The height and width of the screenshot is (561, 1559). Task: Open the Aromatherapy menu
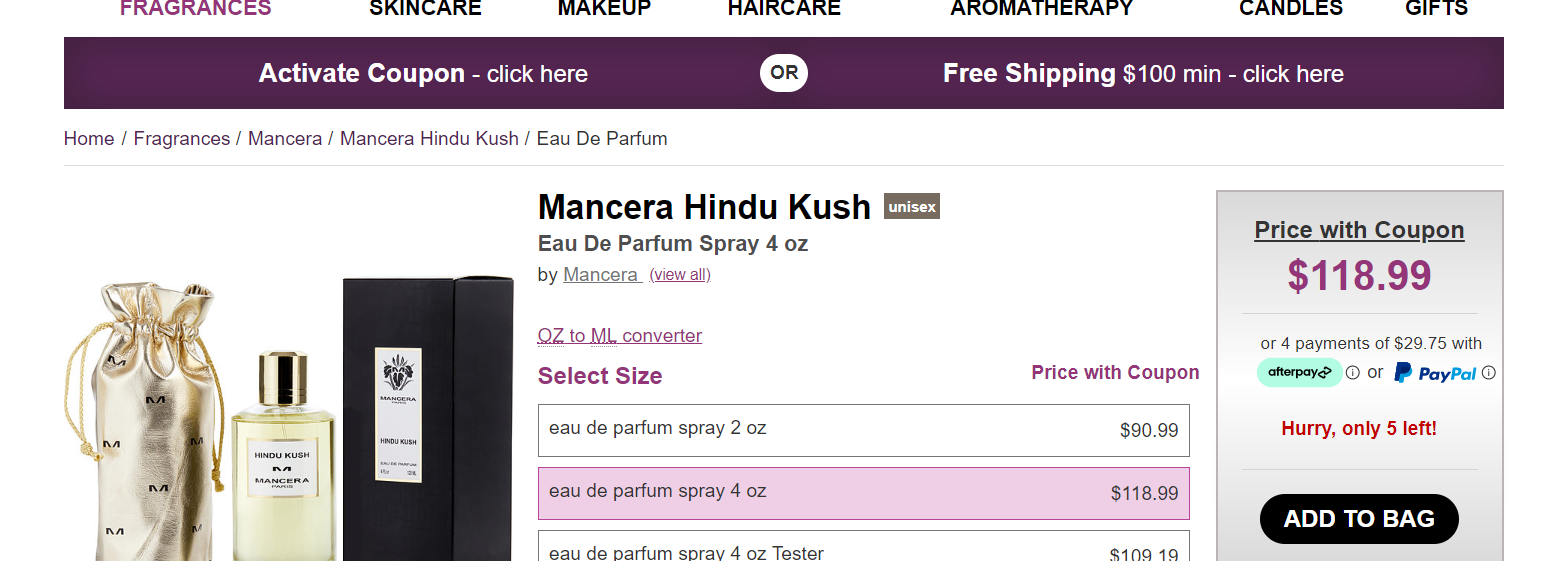(x=1041, y=9)
